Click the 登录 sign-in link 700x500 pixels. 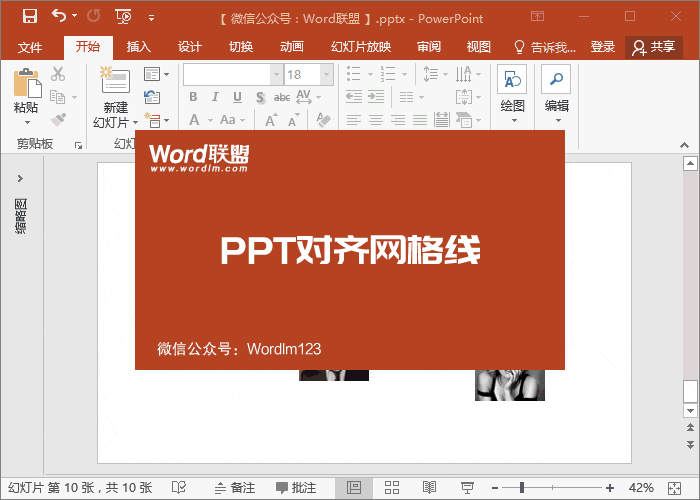pos(603,47)
